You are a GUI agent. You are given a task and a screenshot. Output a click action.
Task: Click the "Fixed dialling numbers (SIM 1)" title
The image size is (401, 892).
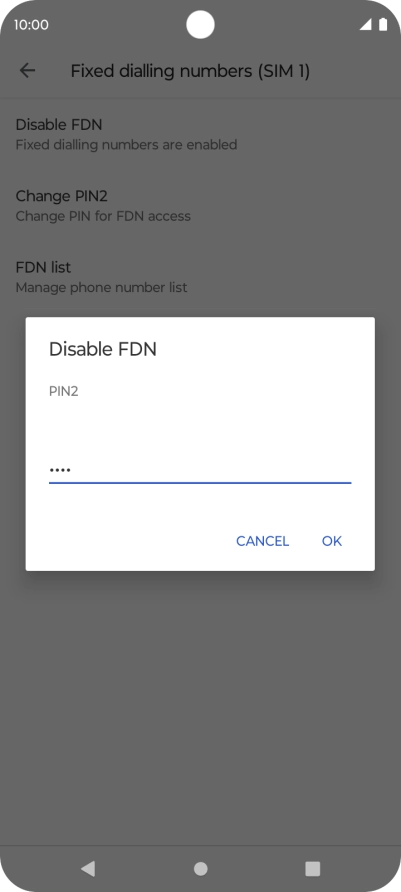tap(190, 71)
